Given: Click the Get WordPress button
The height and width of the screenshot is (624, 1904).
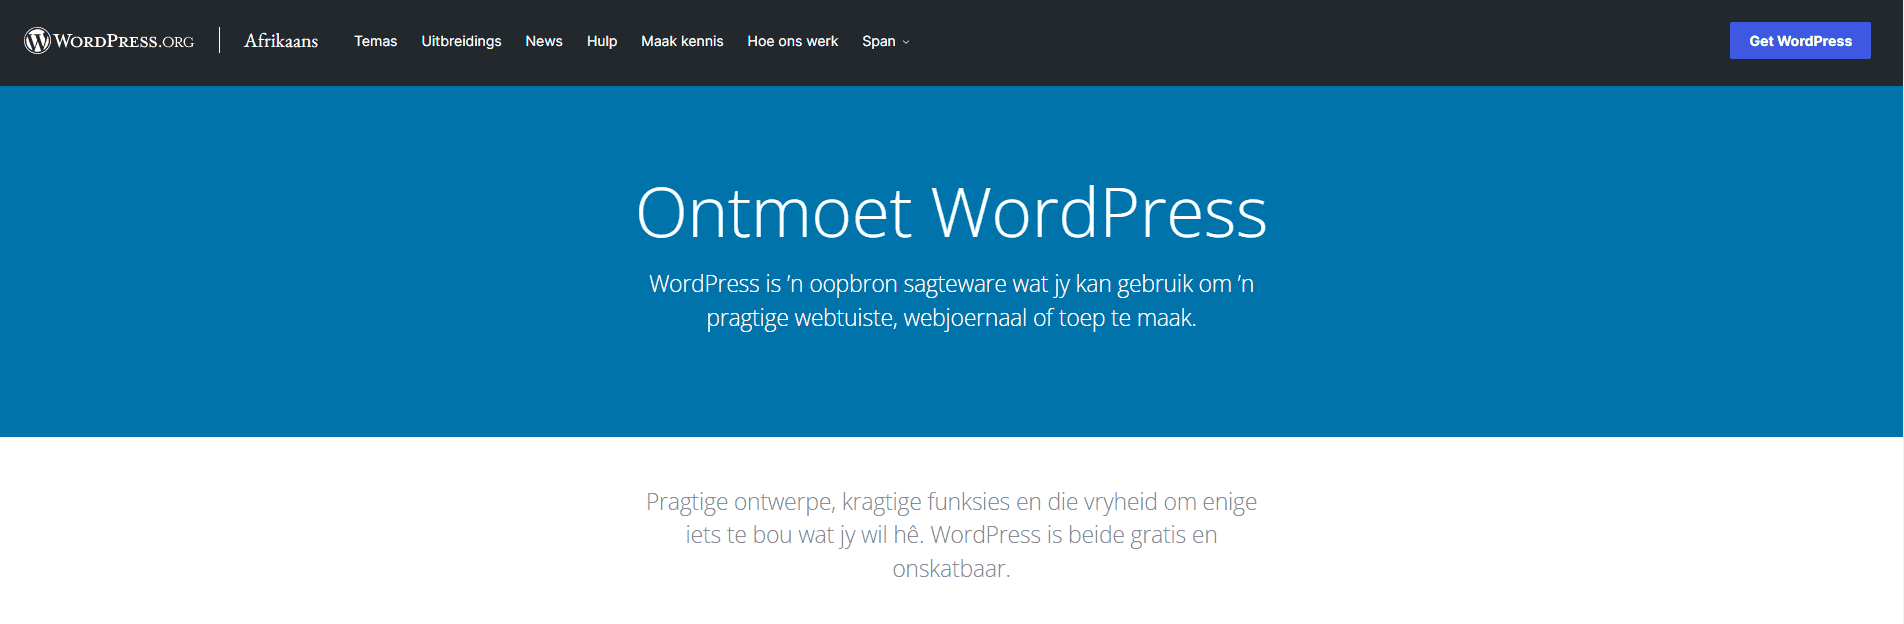Looking at the screenshot, I should coord(1800,41).
